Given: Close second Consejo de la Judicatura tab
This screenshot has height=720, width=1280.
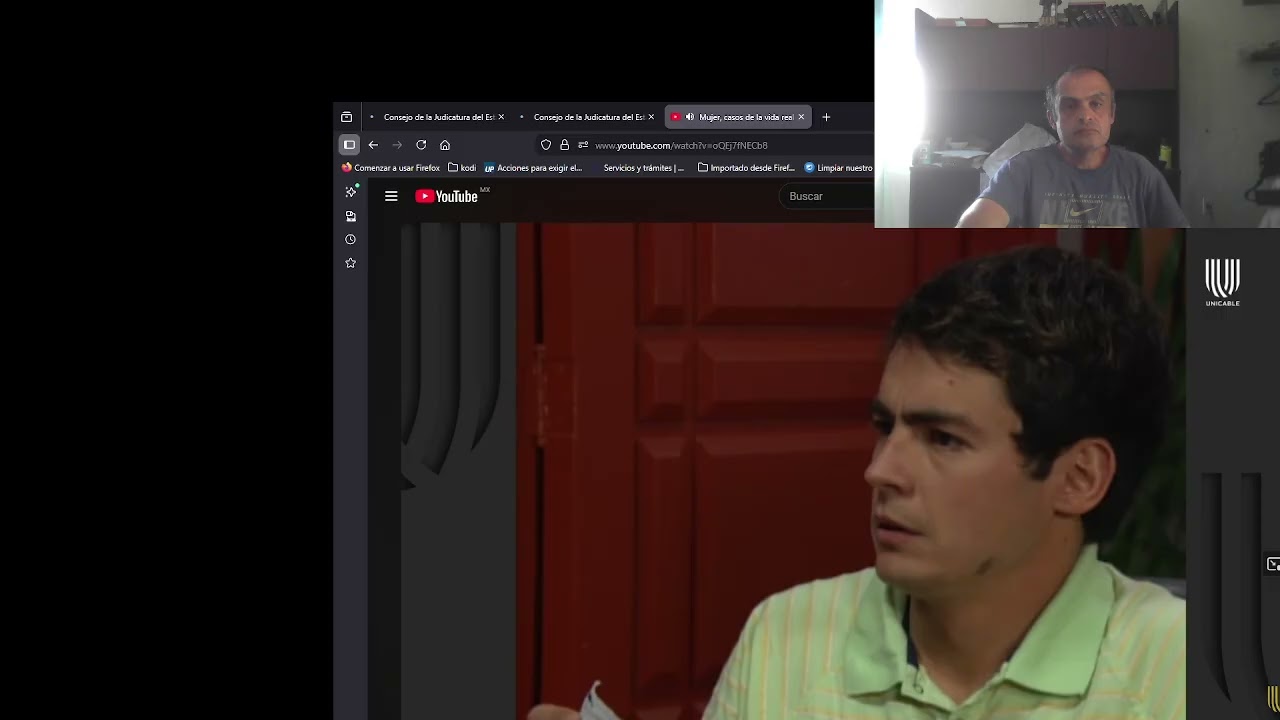Looking at the screenshot, I should [651, 117].
